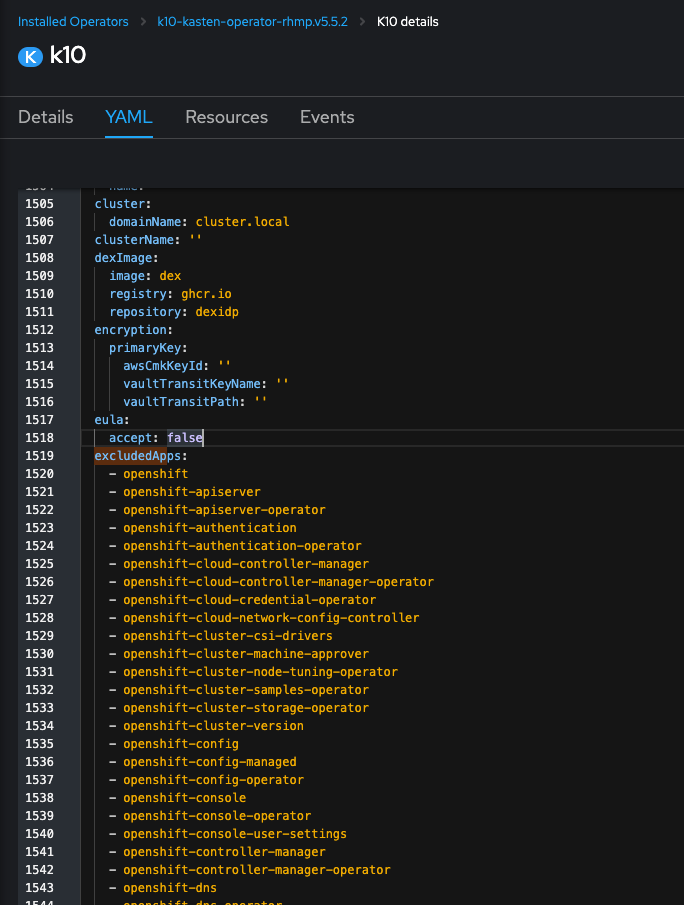Click the openshift-console-user-settings entry
The height and width of the screenshot is (905, 684).
235,833
